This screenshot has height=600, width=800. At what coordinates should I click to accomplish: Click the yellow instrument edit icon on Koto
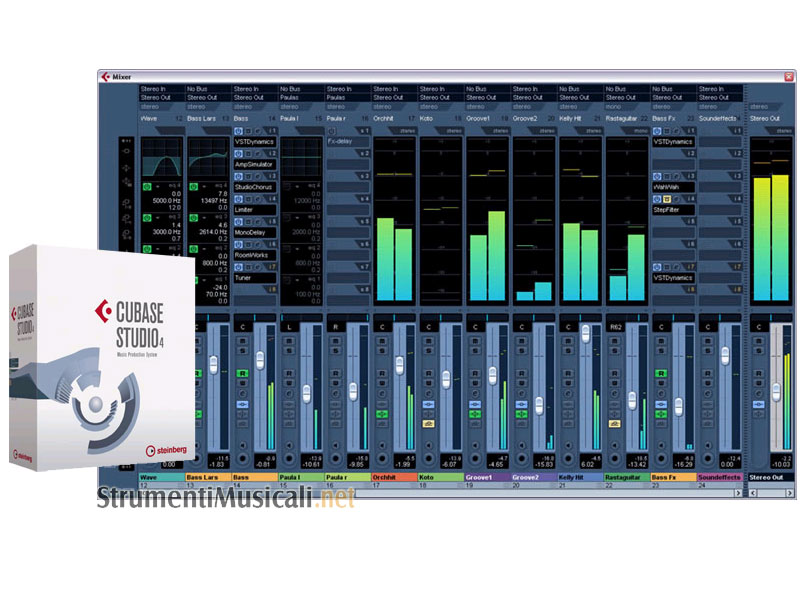pyautogui.click(x=428, y=424)
